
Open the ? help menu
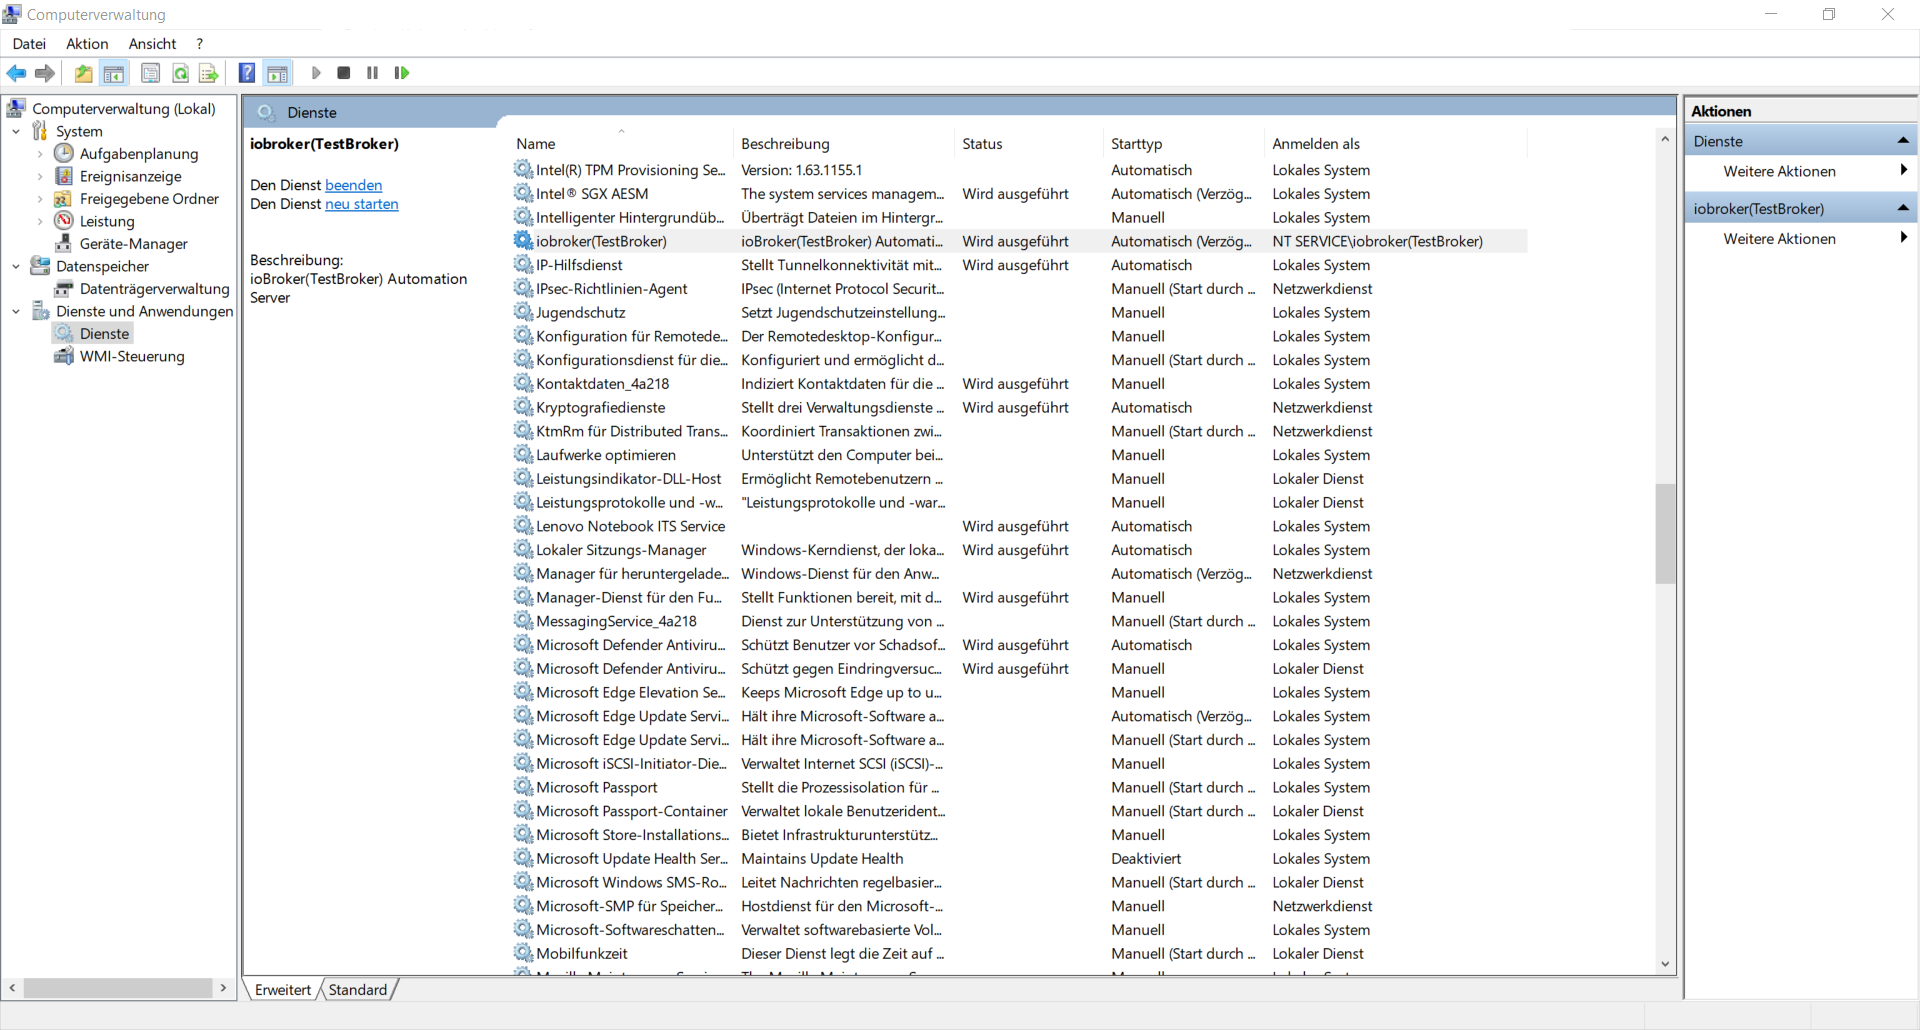pyautogui.click(x=199, y=43)
